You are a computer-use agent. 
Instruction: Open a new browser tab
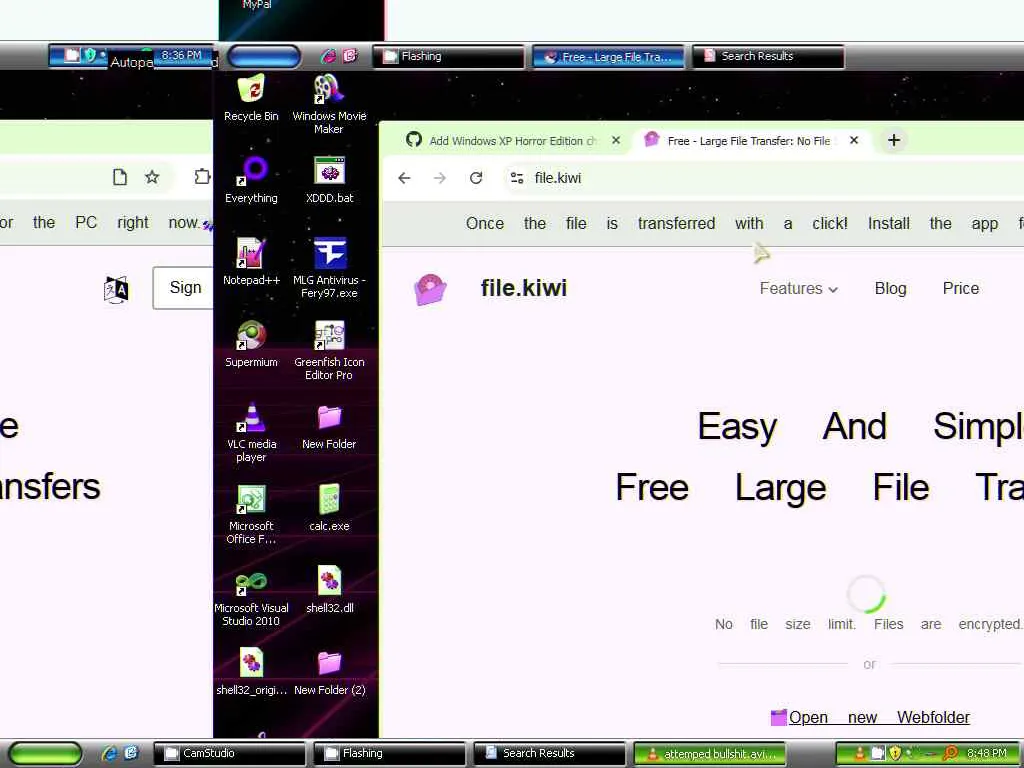[x=894, y=140]
